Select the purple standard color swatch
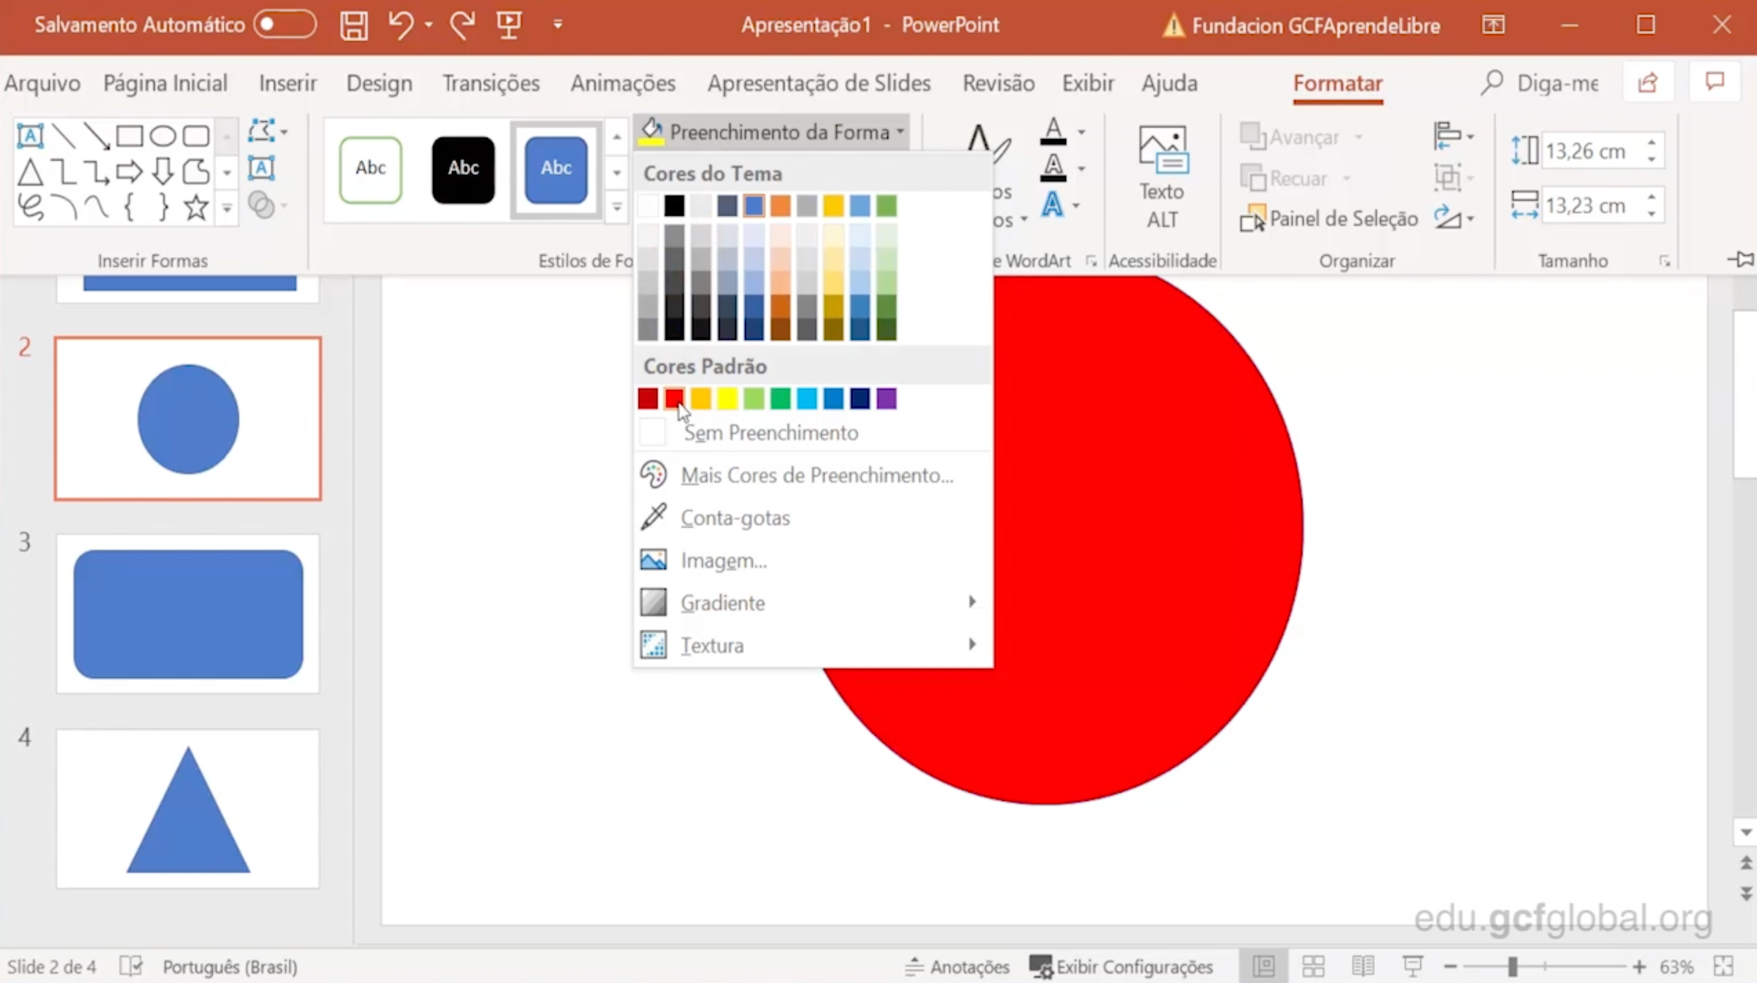 (886, 399)
